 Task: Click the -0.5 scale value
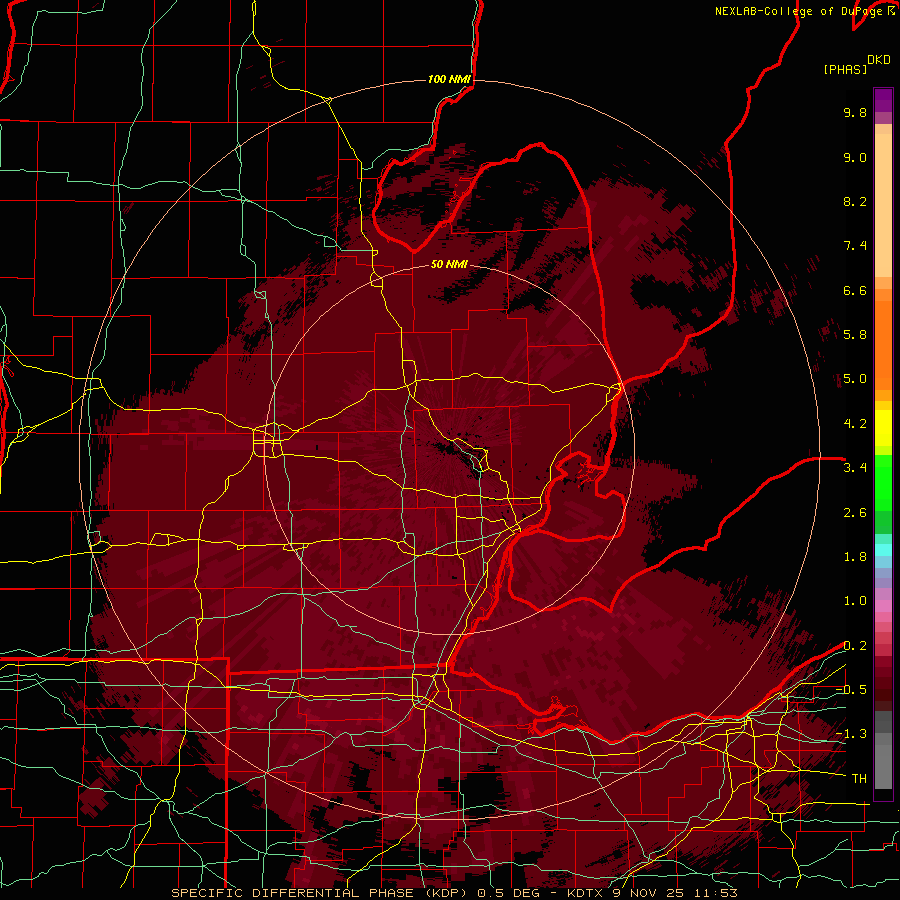click(x=851, y=690)
